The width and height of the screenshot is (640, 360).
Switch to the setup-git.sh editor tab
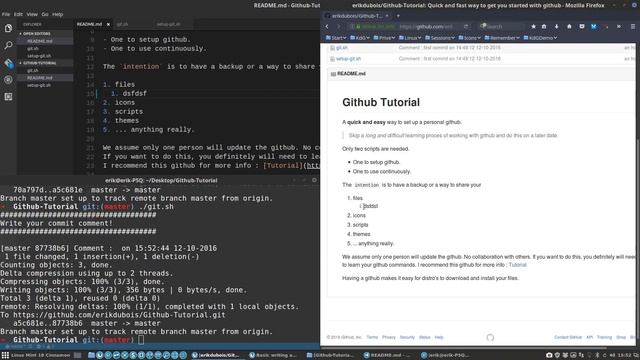(168, 24)
